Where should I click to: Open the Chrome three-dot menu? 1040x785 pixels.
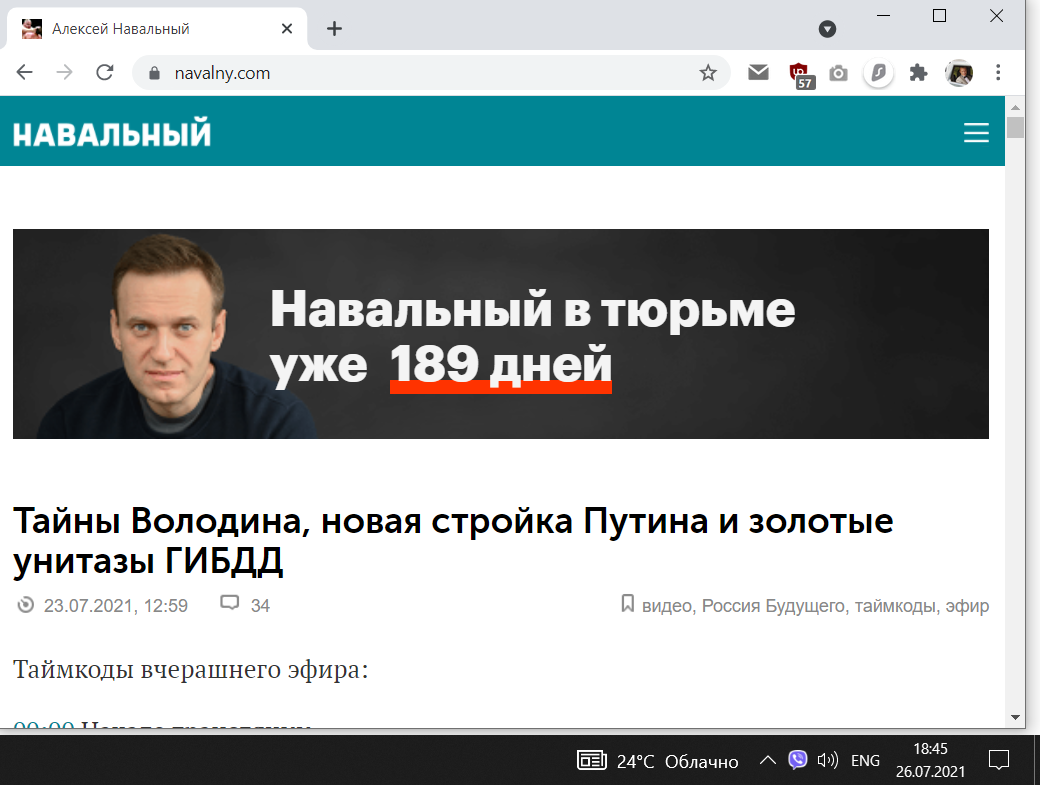click(x=998, y=72)
